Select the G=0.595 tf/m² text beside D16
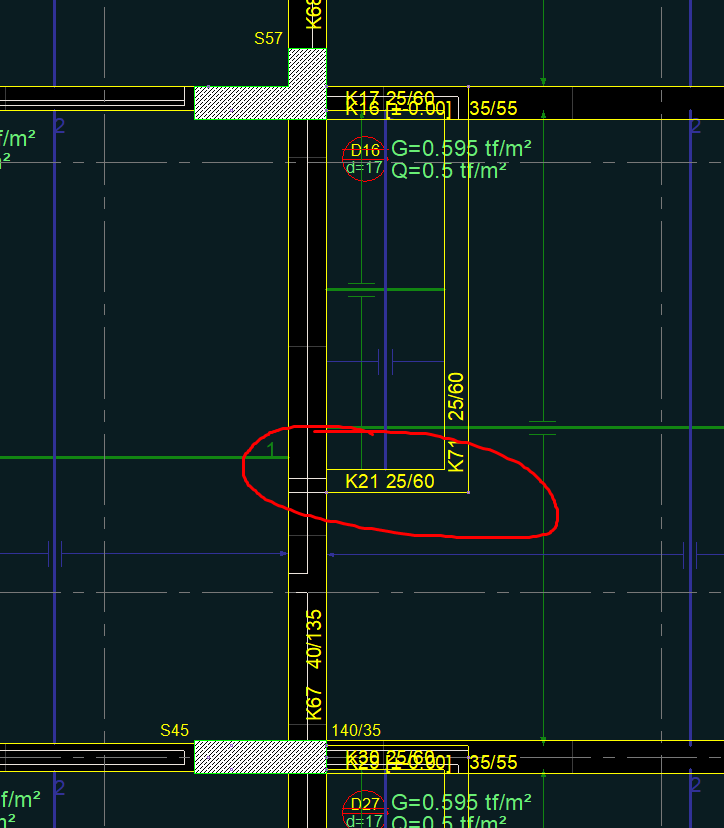 click(461, 149)
